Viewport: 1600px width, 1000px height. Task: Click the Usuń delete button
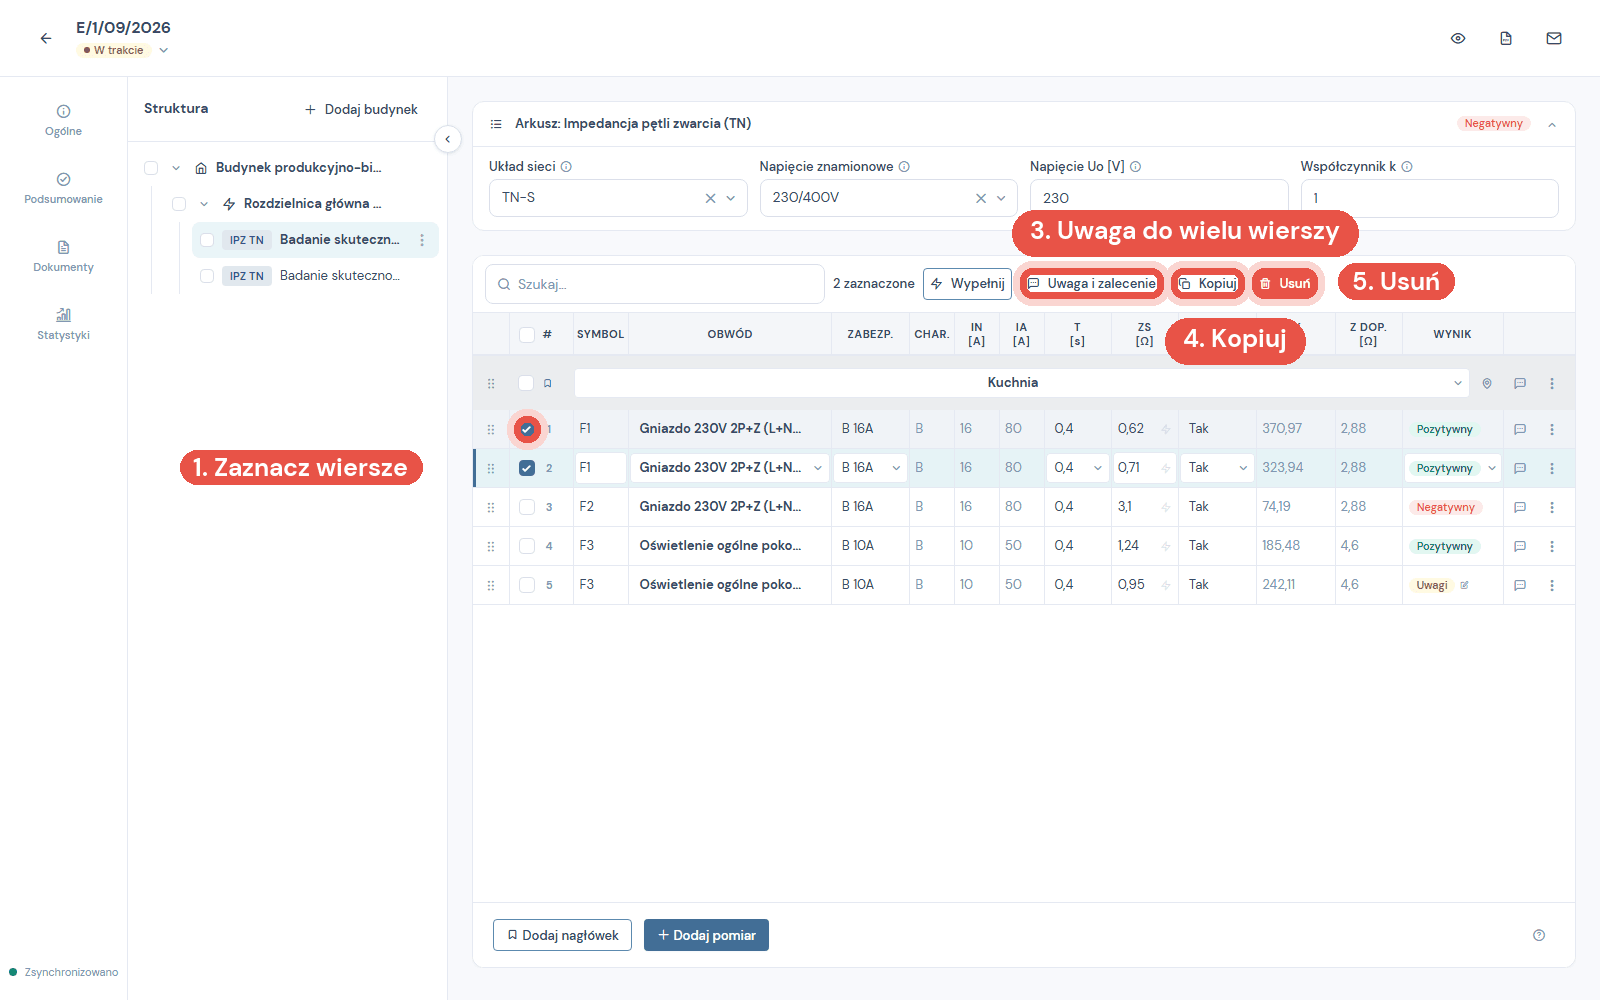[x=1285, y=284]
